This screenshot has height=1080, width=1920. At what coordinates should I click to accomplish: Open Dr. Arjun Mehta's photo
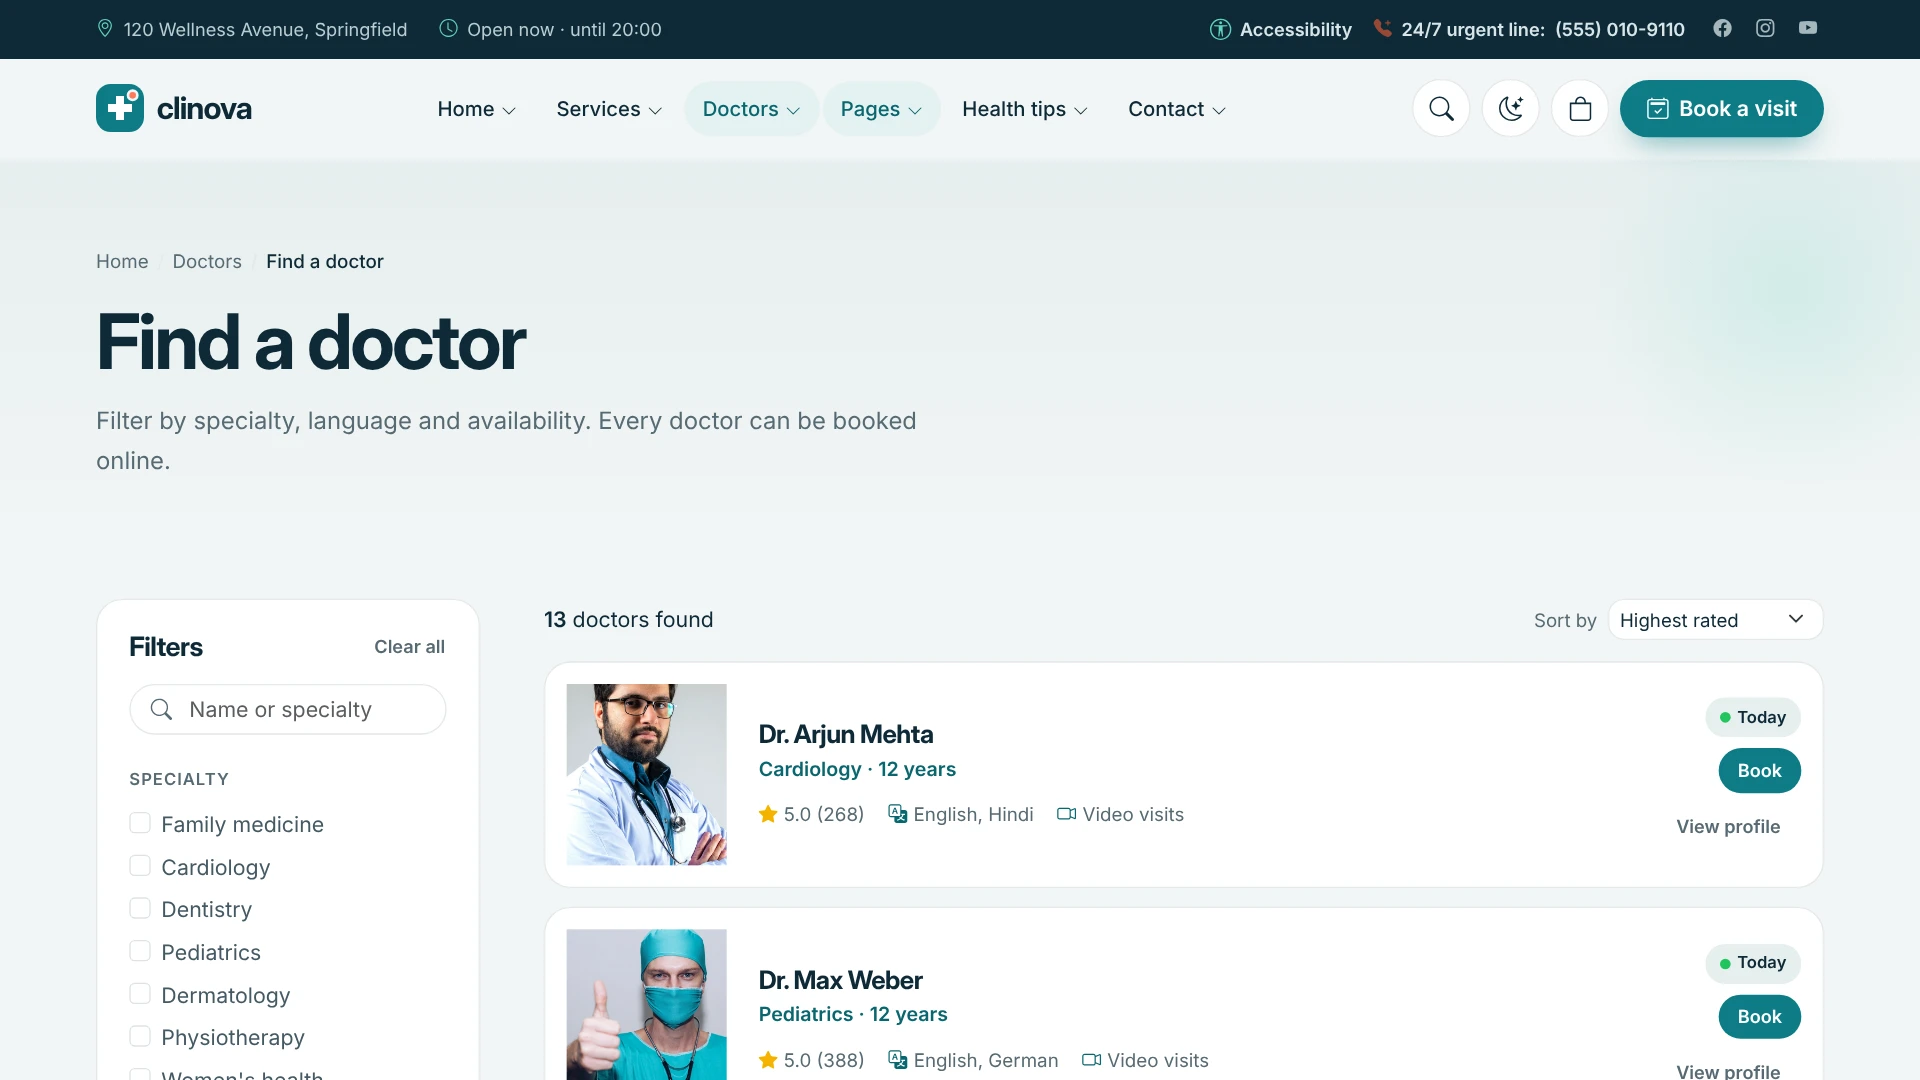(646, 774)
